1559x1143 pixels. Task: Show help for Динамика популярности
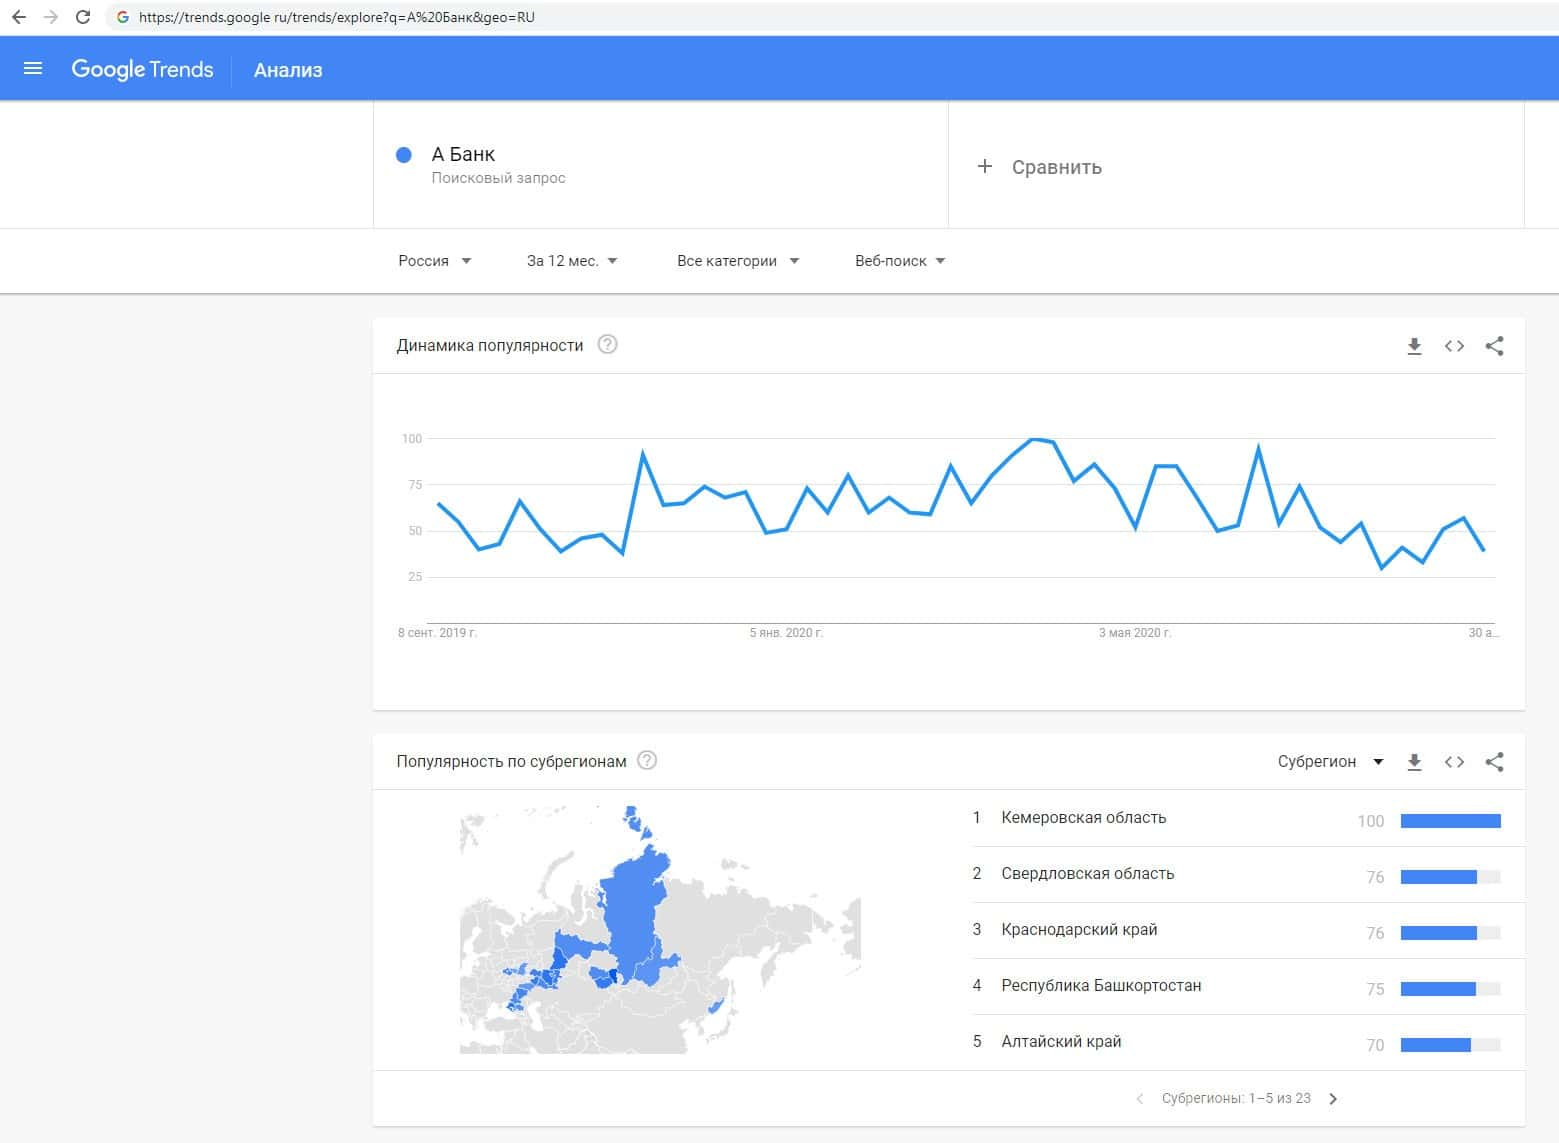tap(607, 345)
